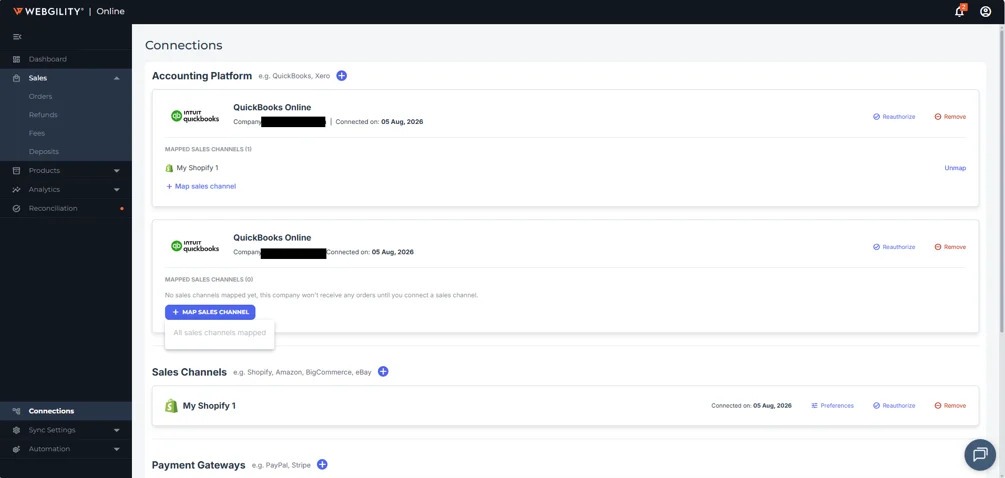Add a payment gateway plus icon
The image size is (1005, 478).
tap(322, 465)
